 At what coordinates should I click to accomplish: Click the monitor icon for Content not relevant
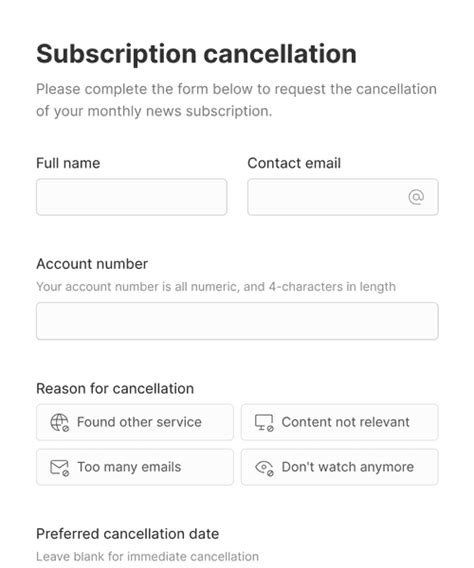(x=264, y=422)
